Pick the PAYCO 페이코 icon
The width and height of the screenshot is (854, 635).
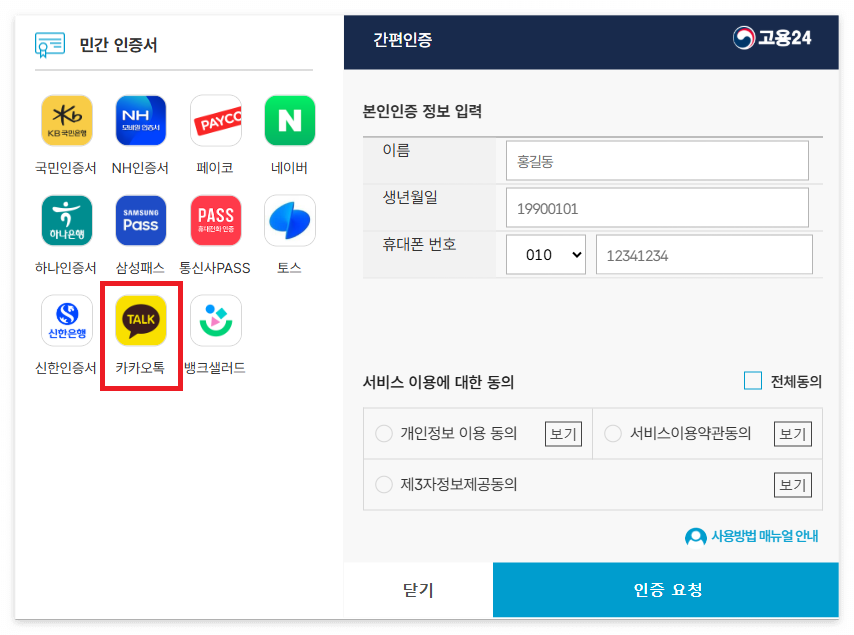point(216,120)
